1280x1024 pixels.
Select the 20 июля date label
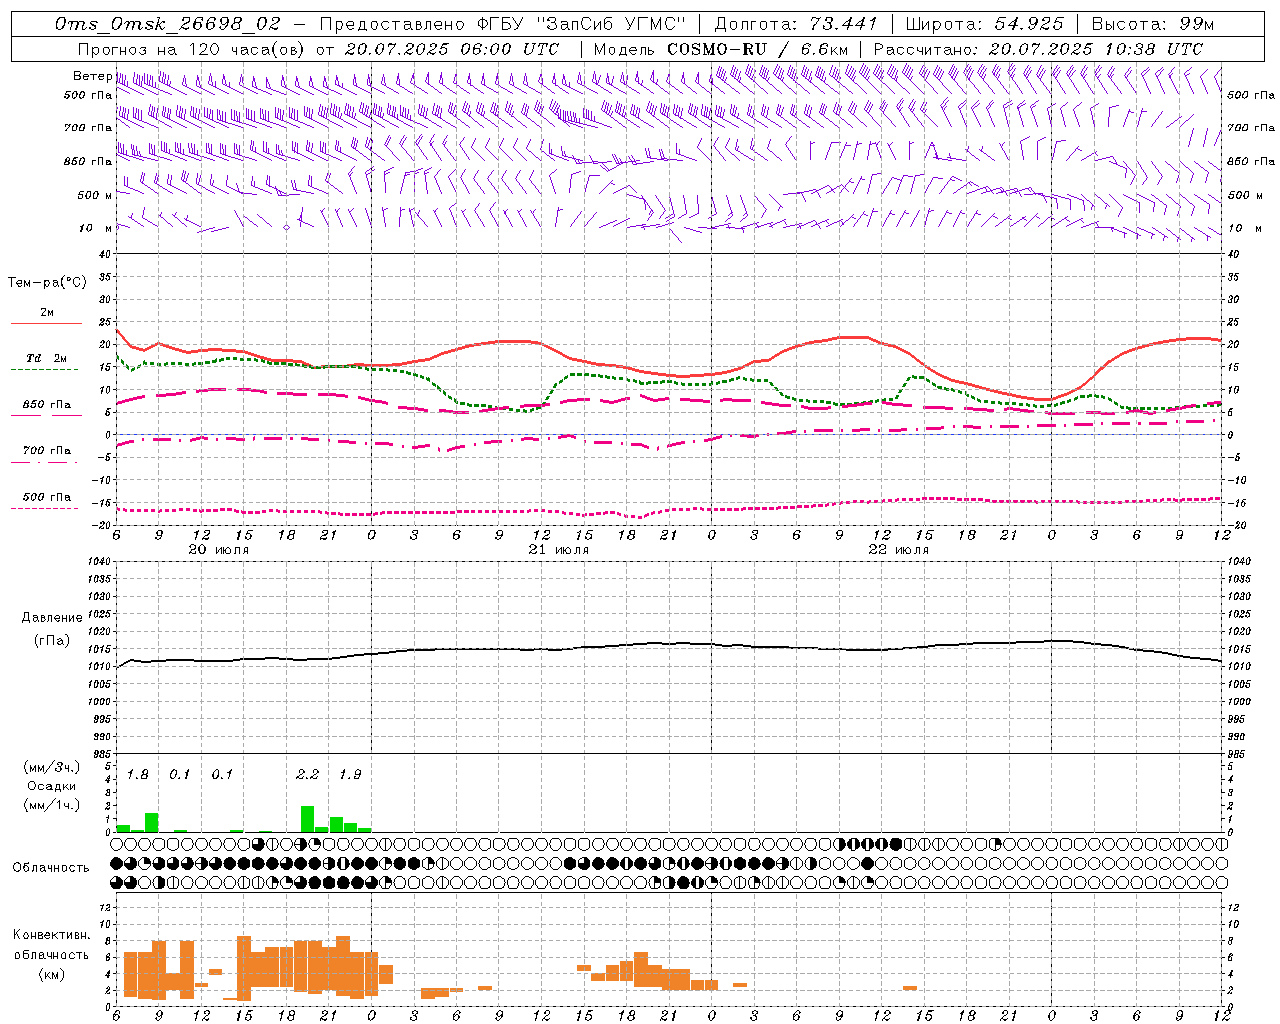pyautogui.click(x=219, y=549)
